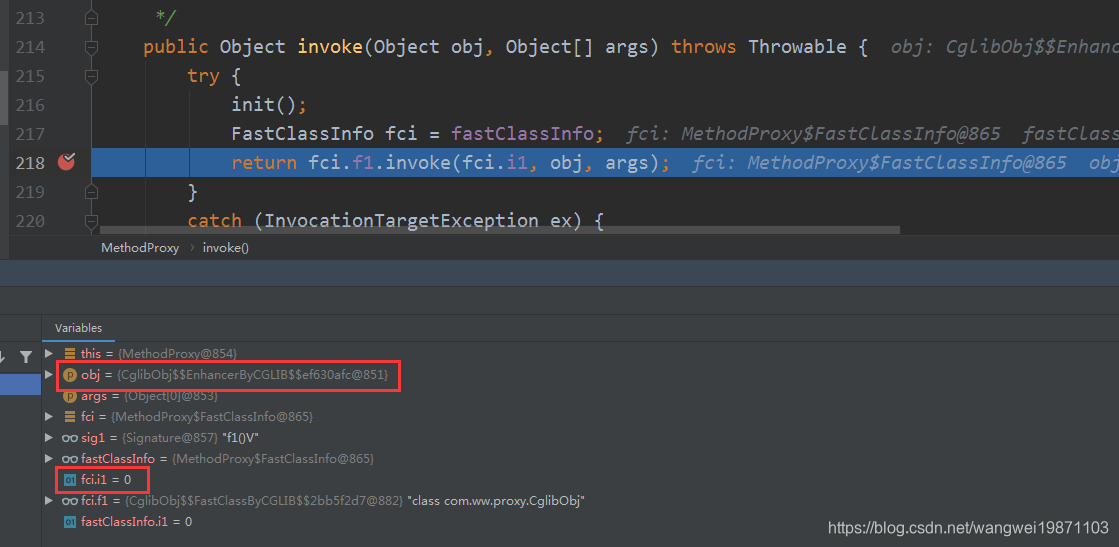The width and height of the screenshot is (1119, 547).
Task: Click 'fci.i1' argument on highlighted line 218
Action: point(495,164)
